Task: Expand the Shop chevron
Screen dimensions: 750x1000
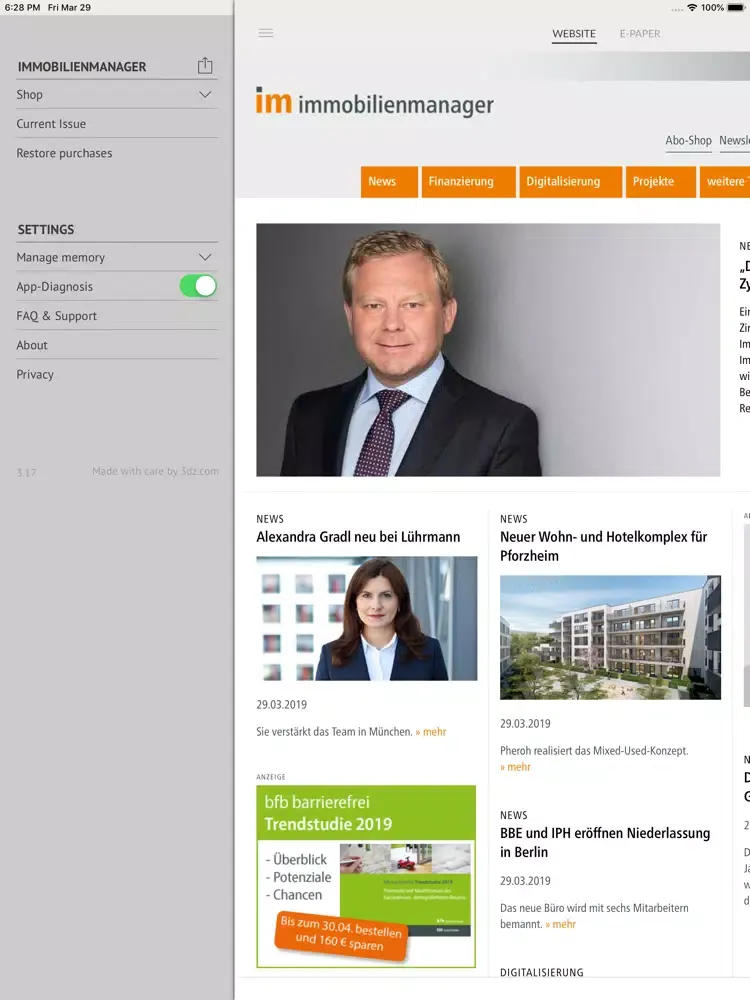Action: click(x=205, y=94)
